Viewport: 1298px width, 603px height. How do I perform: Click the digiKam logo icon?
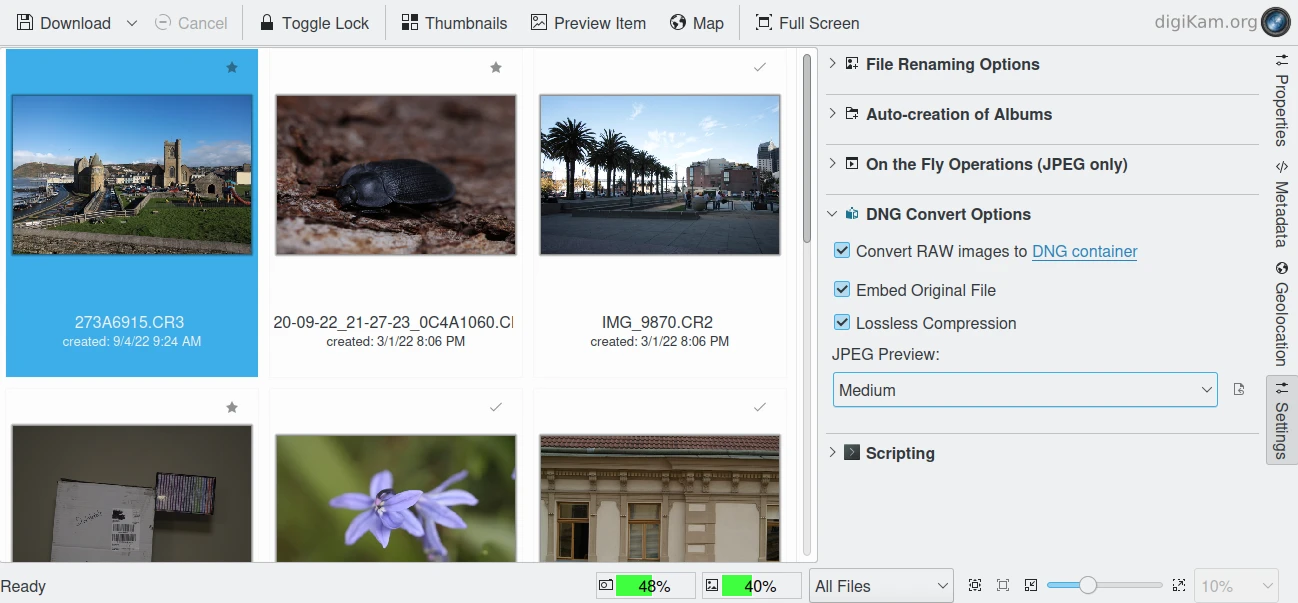[x=1275, y=22]
